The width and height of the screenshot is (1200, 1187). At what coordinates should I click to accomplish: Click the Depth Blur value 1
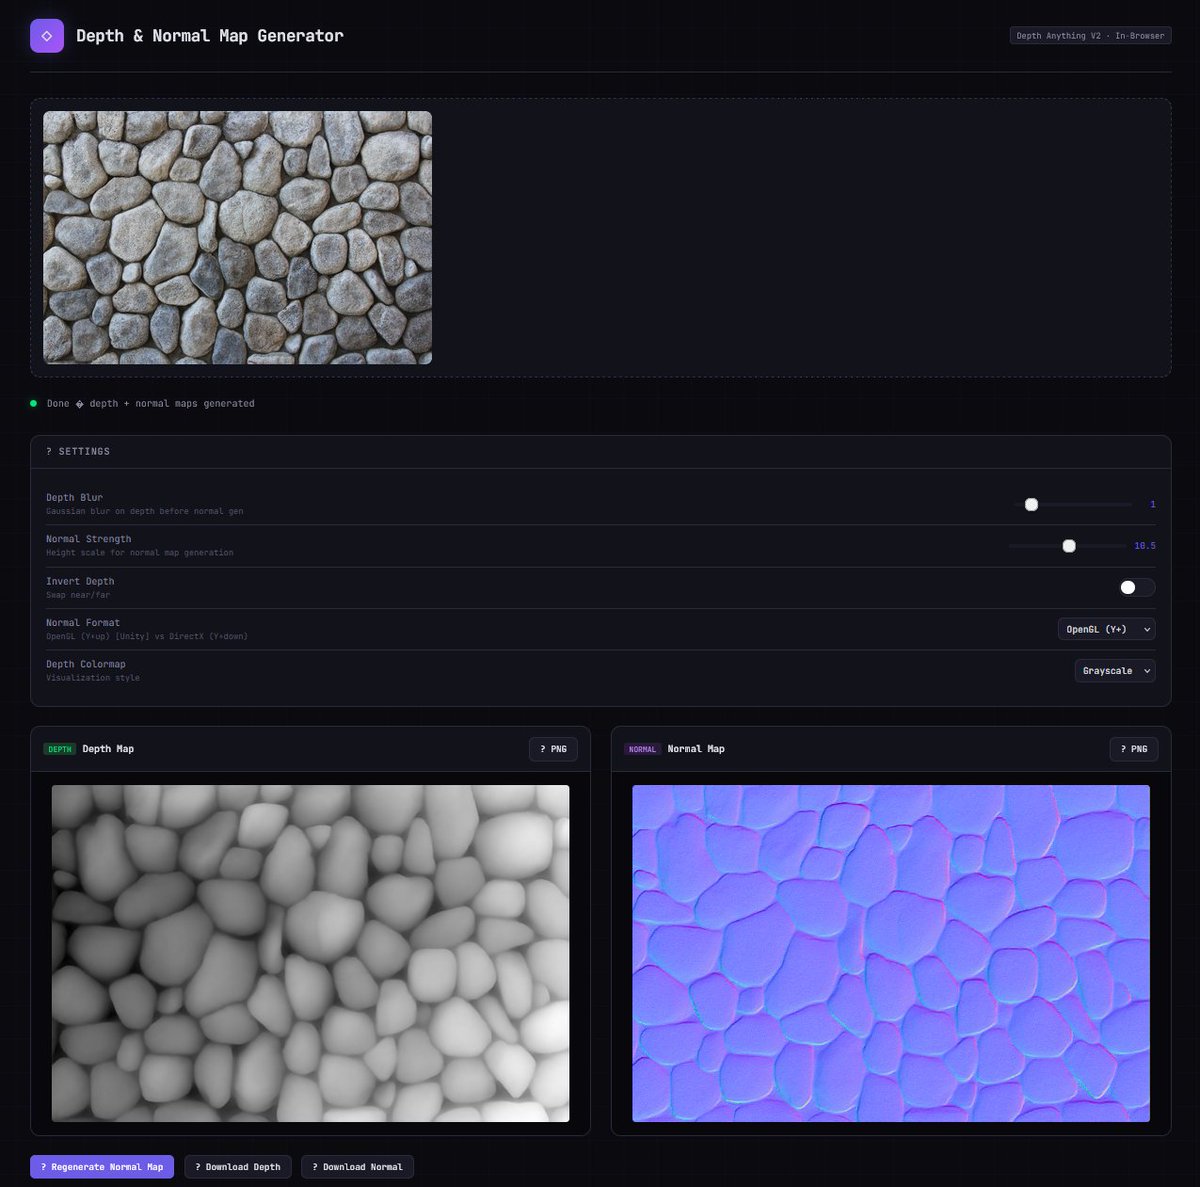1152,505
